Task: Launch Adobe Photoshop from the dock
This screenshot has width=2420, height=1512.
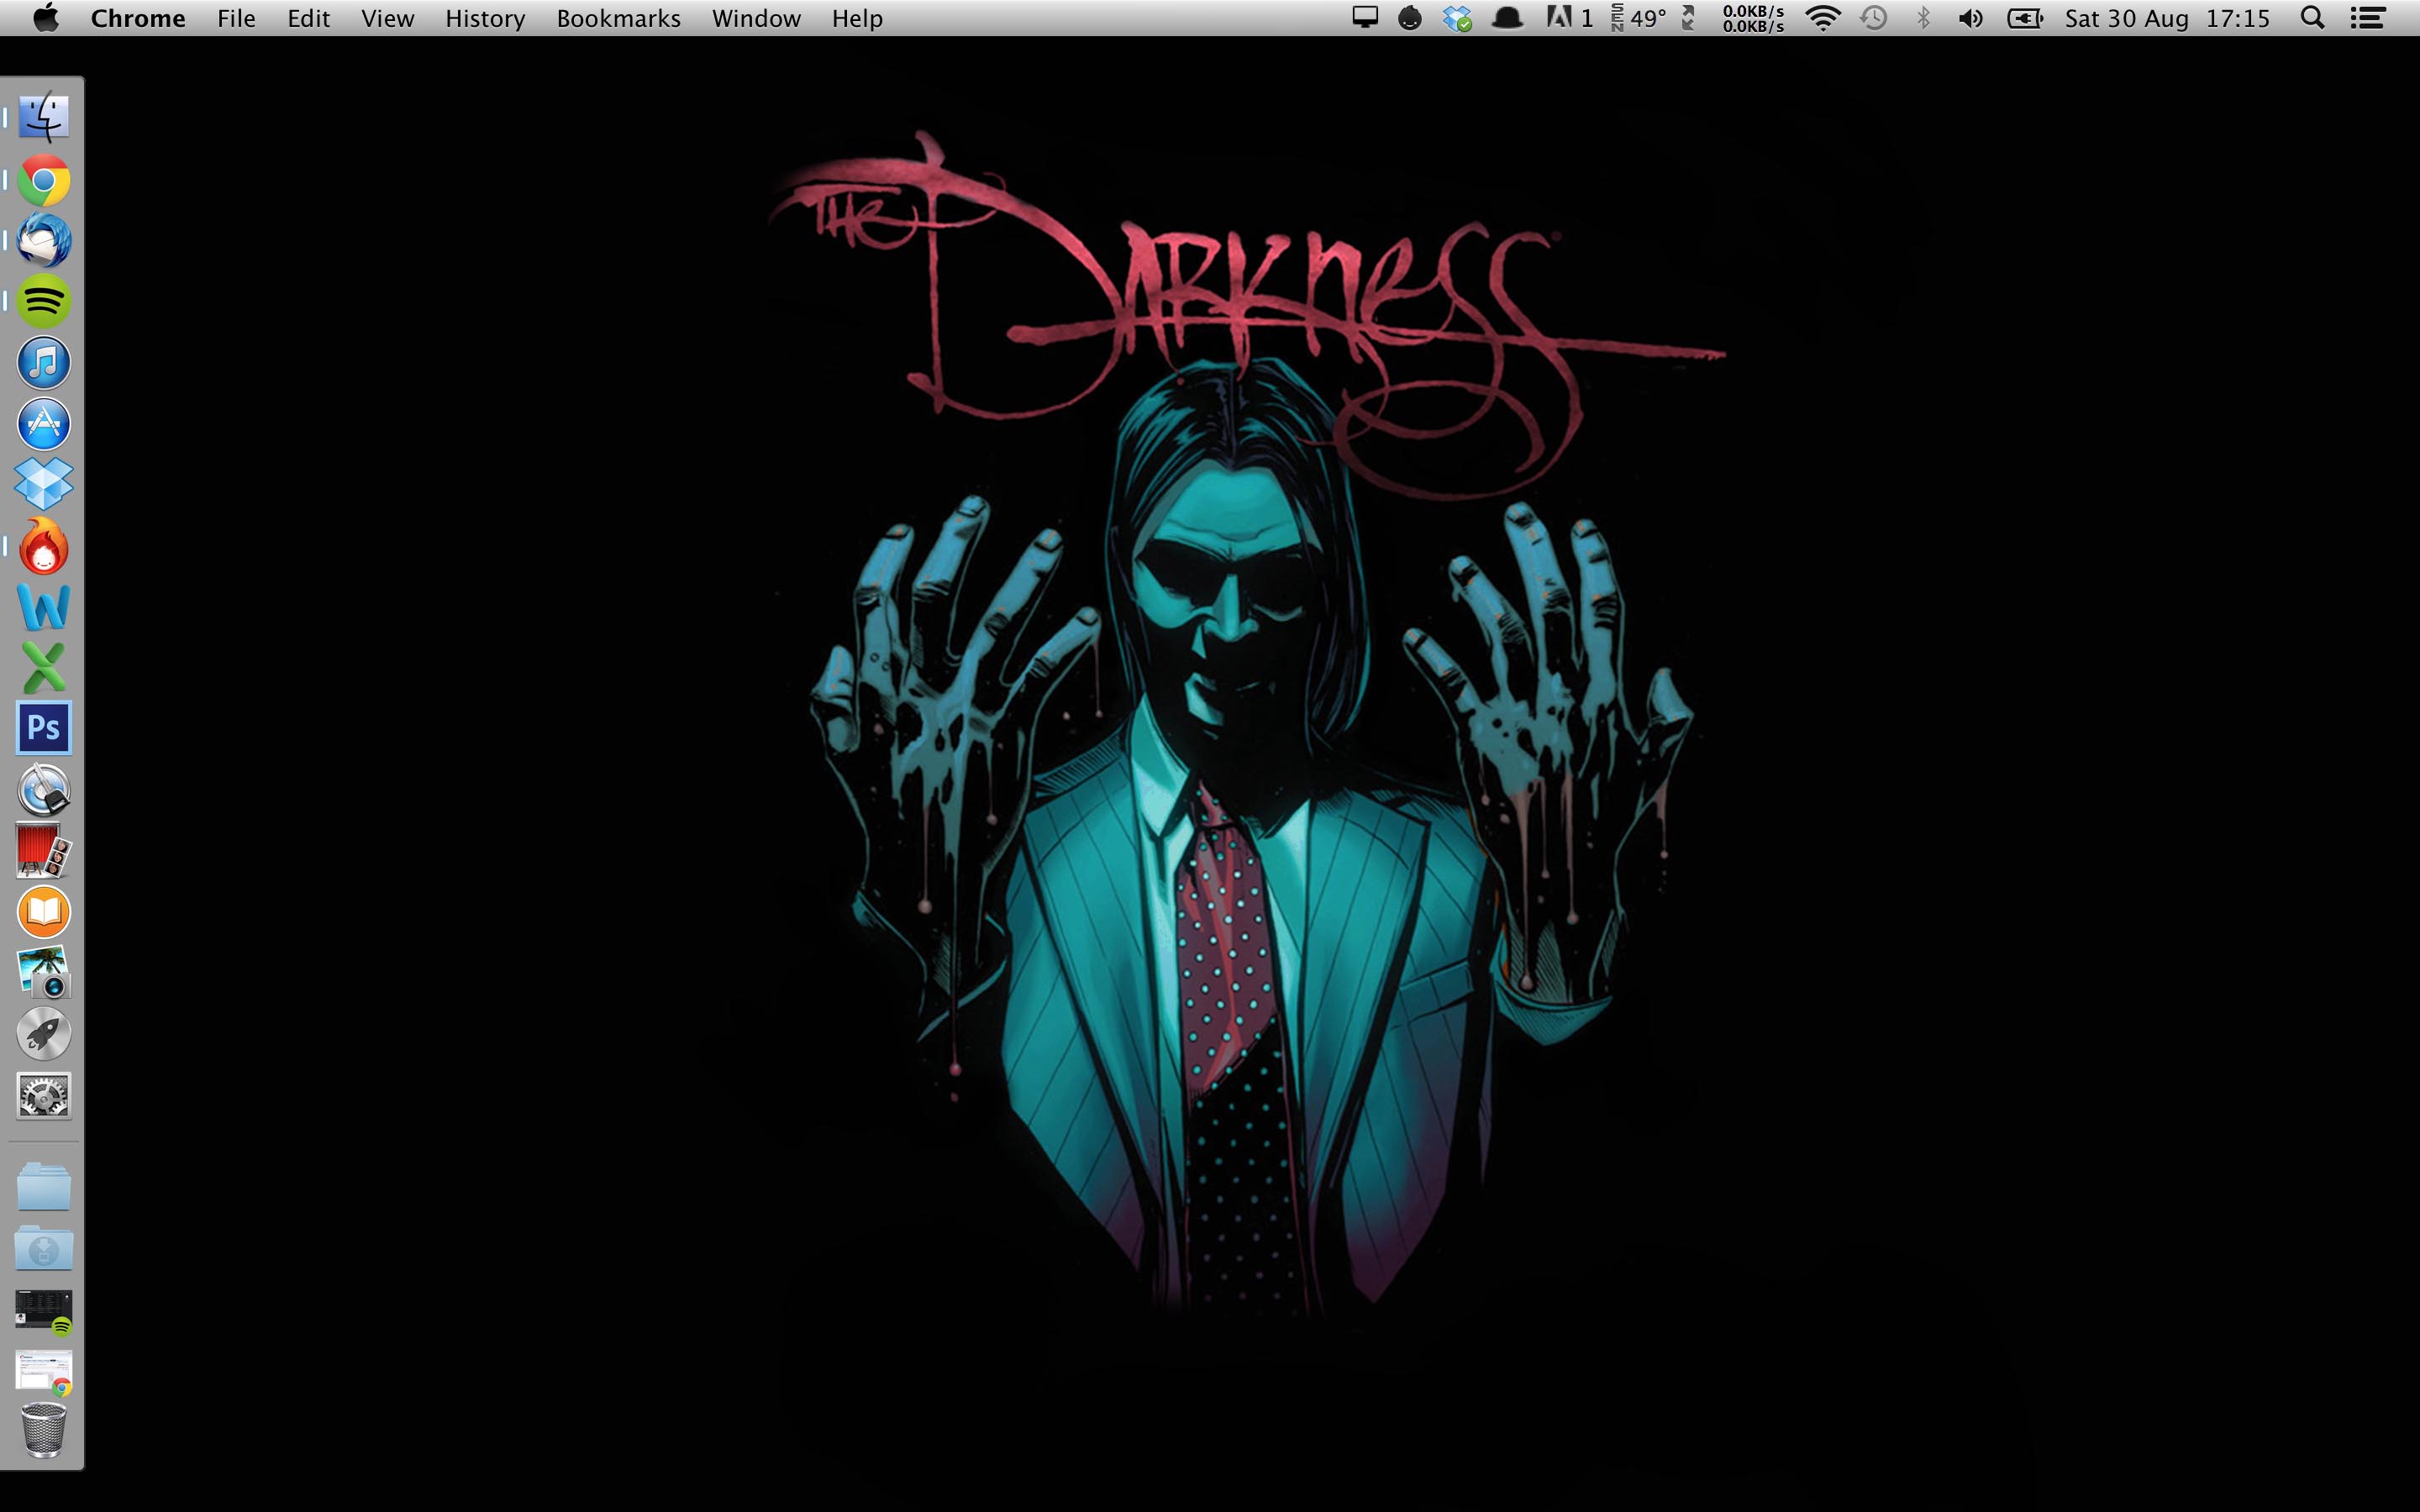Action: click(x=44, y=728)
